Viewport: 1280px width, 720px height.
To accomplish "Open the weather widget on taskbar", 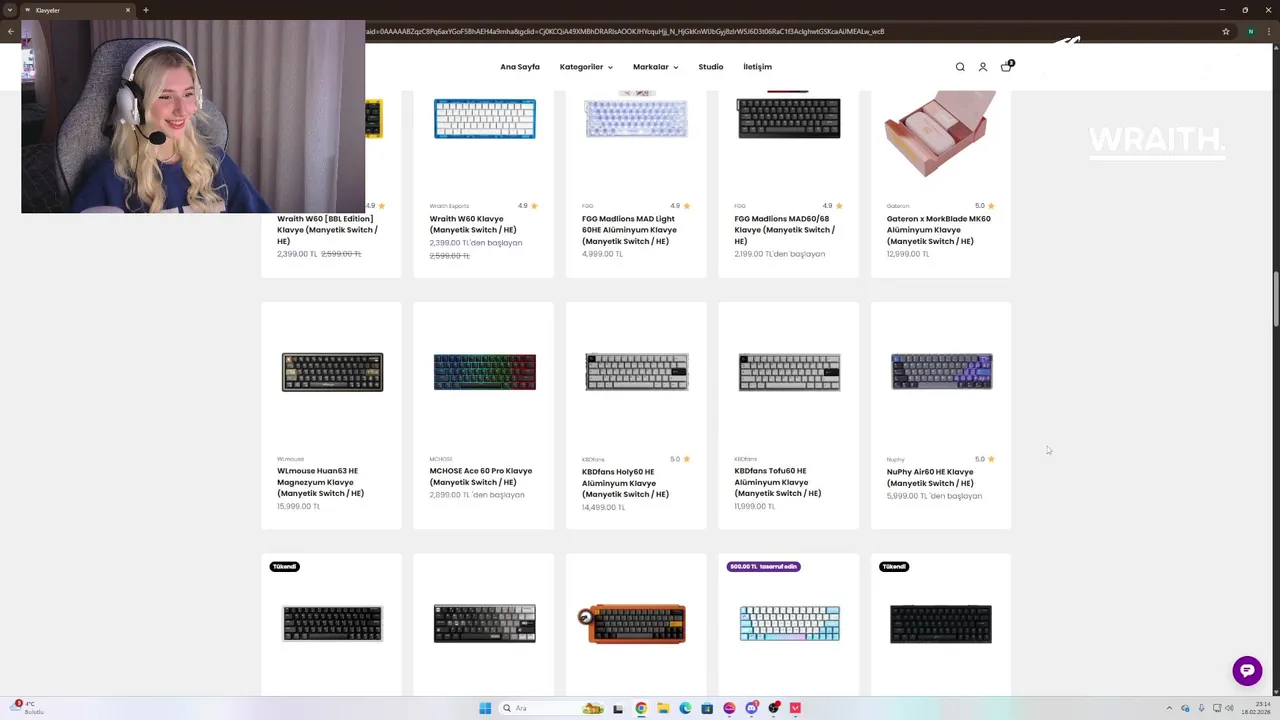I will pyautogui.click(x=28, y=708).
